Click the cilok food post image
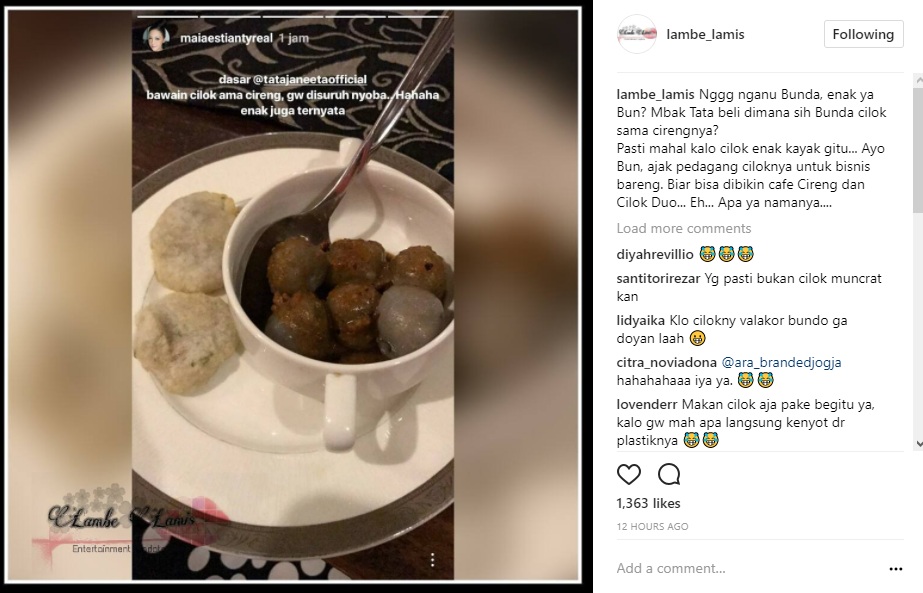 click(293, 294)
